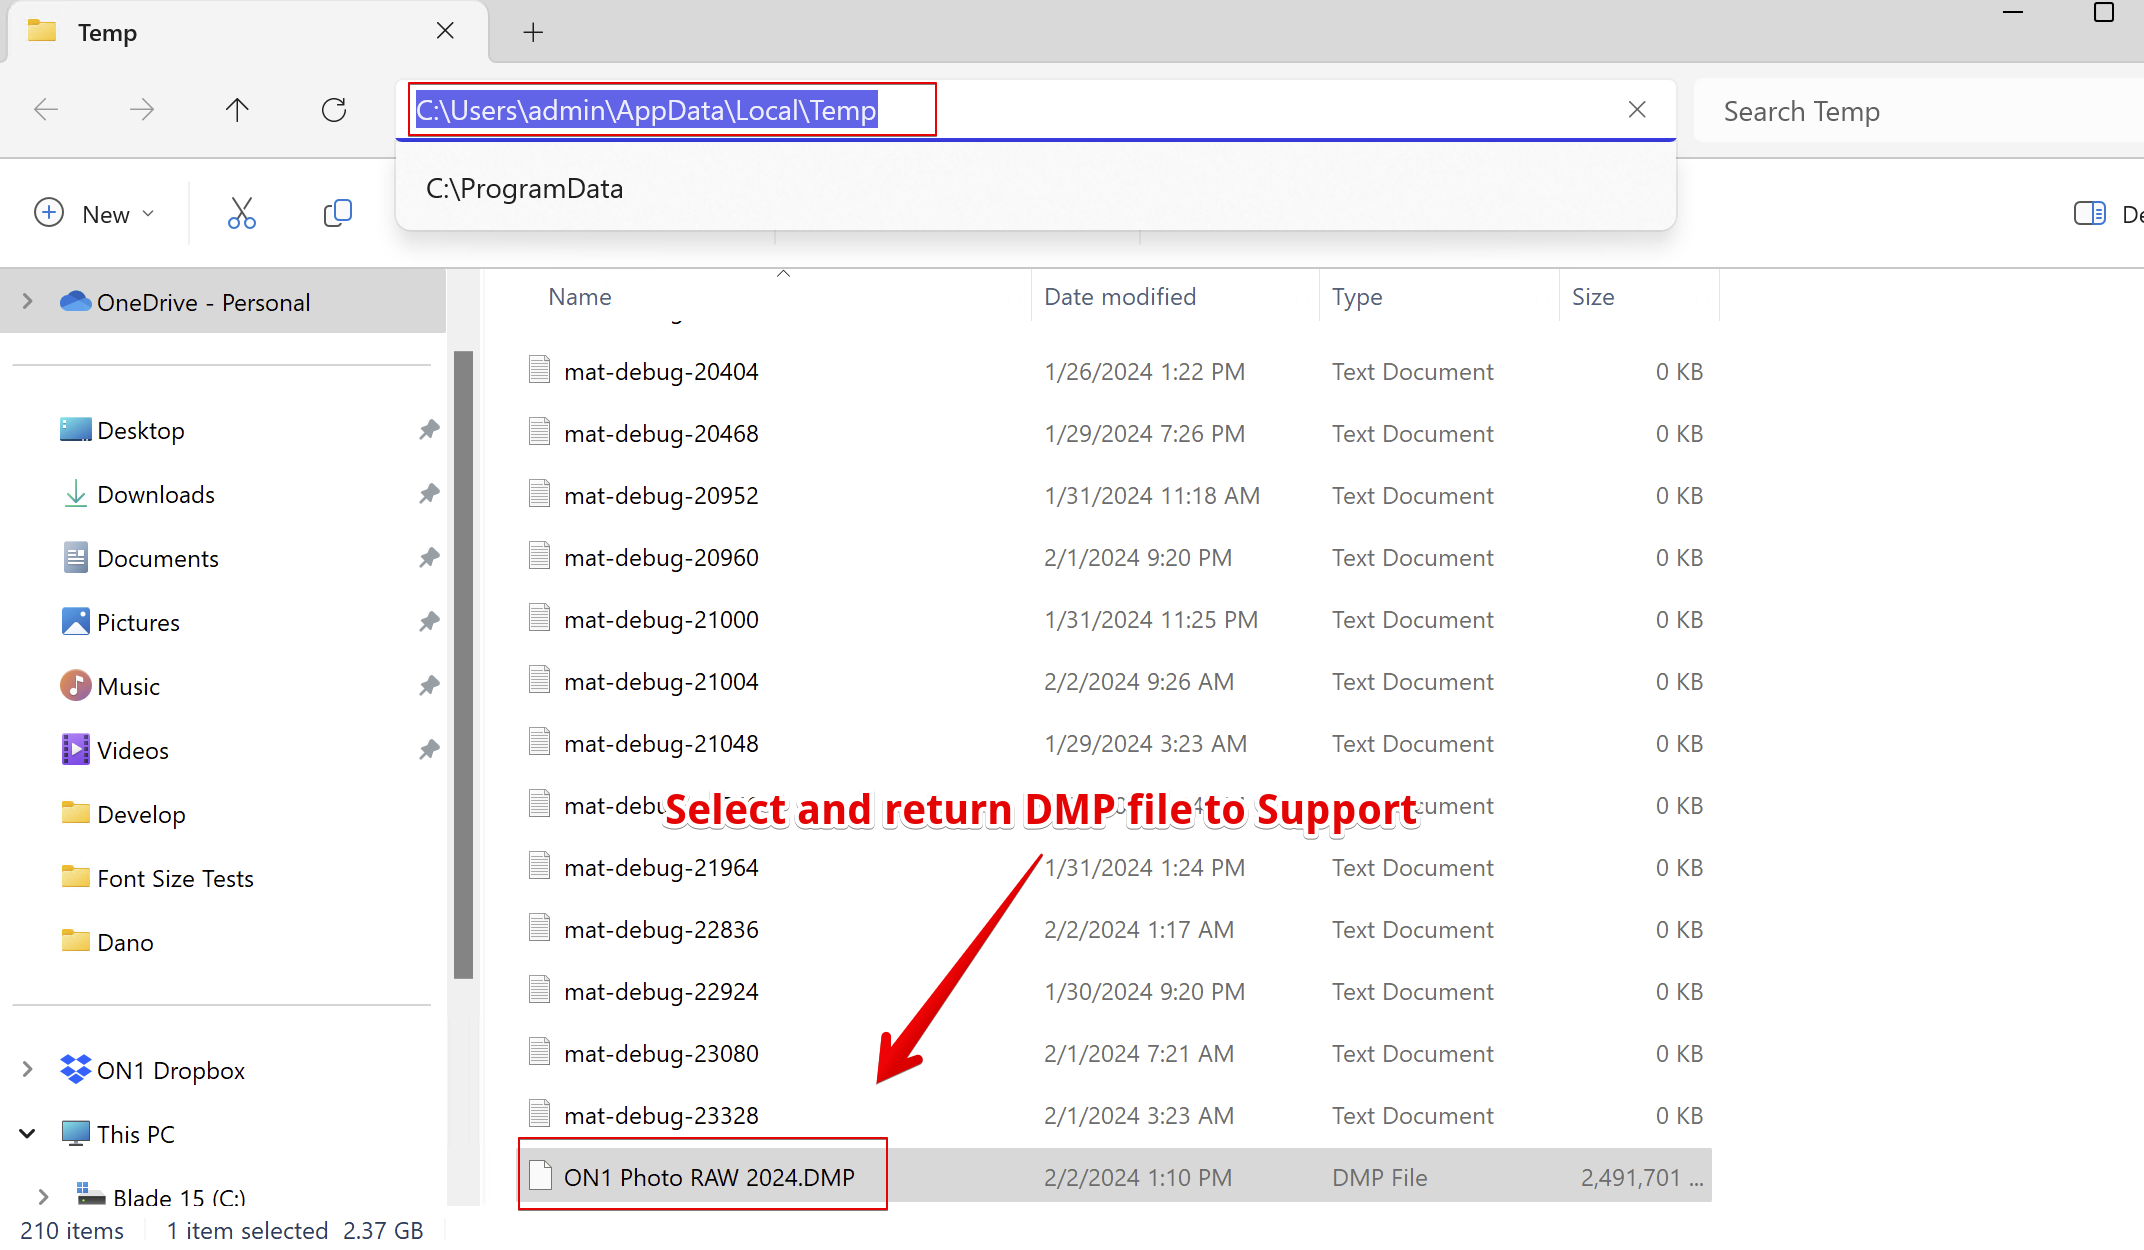This screenshot has height=1250, width=2144.
Task: Collapse This PC tree node
Action: pyautogui.click(x=28, y=1134)
